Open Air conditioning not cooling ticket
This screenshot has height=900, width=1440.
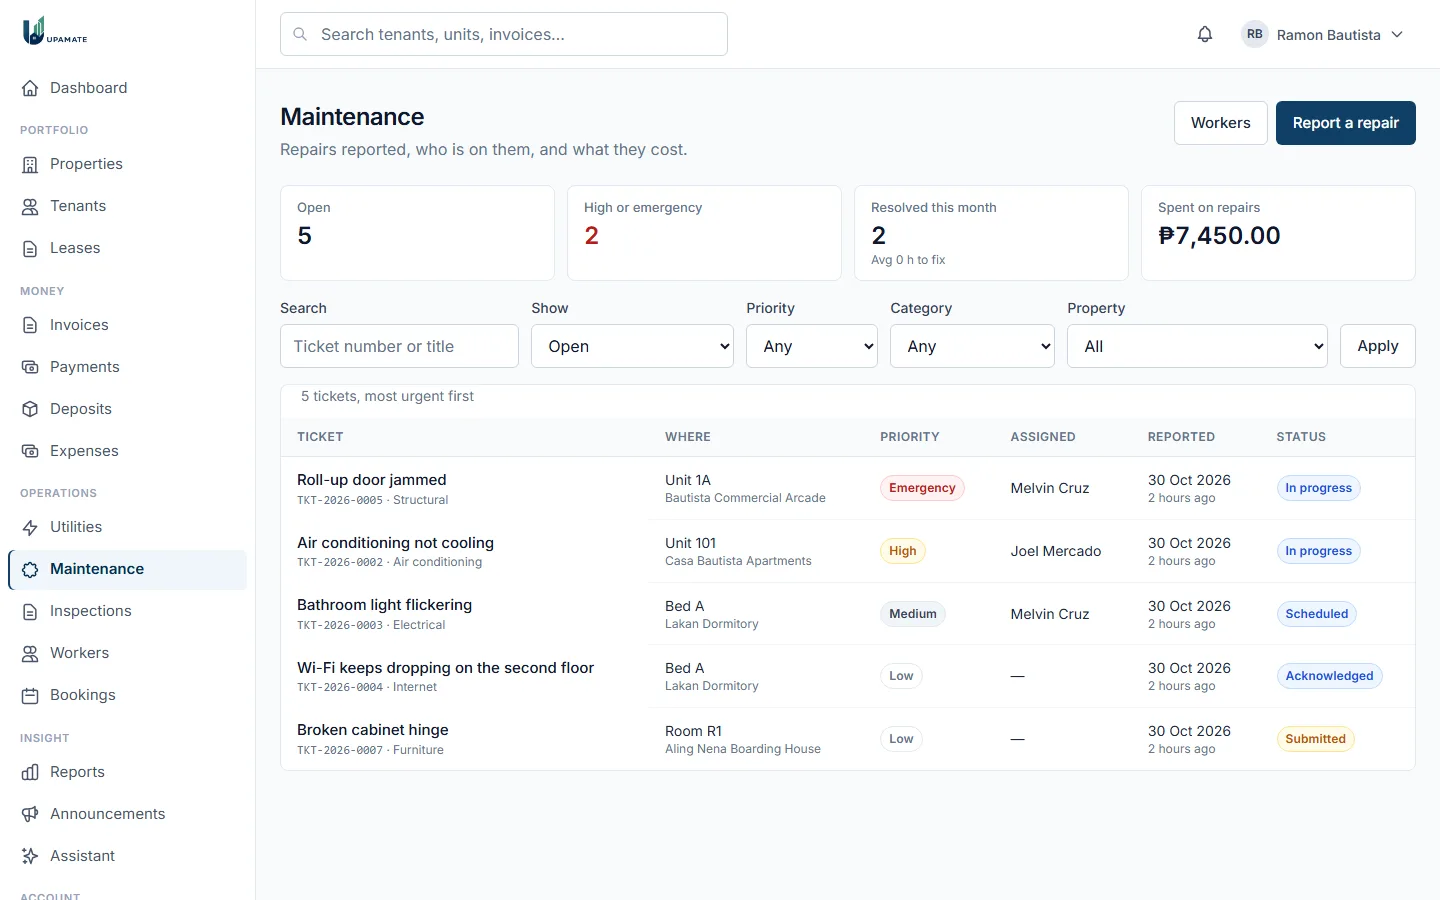[x=395, y=543]
